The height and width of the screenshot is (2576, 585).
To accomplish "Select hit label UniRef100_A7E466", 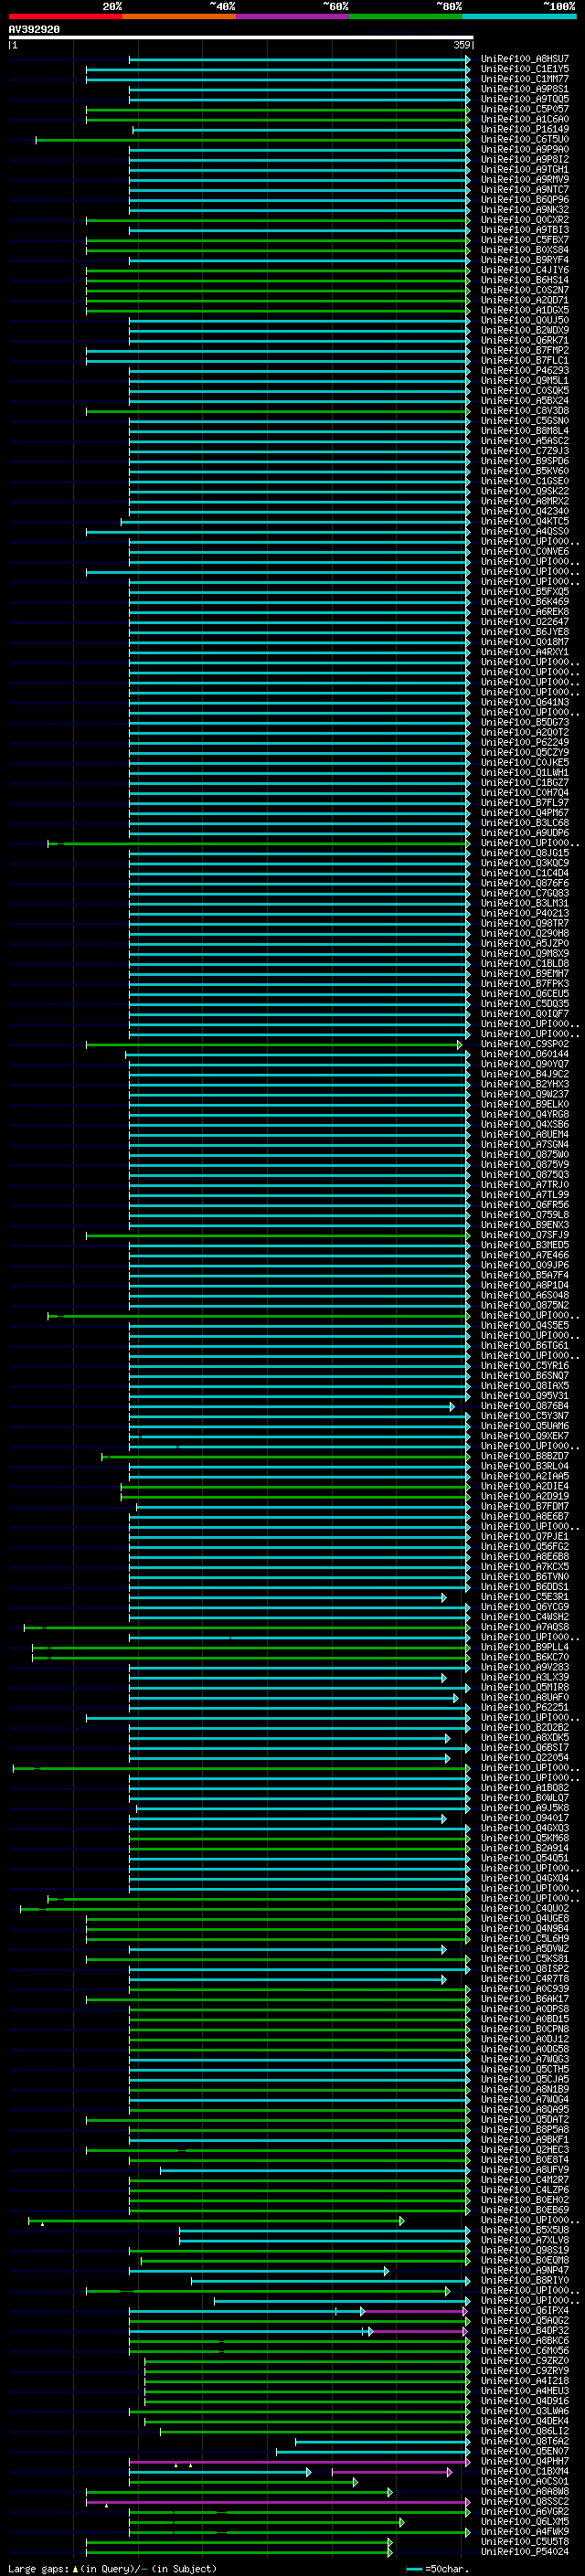I will 525,1255.
